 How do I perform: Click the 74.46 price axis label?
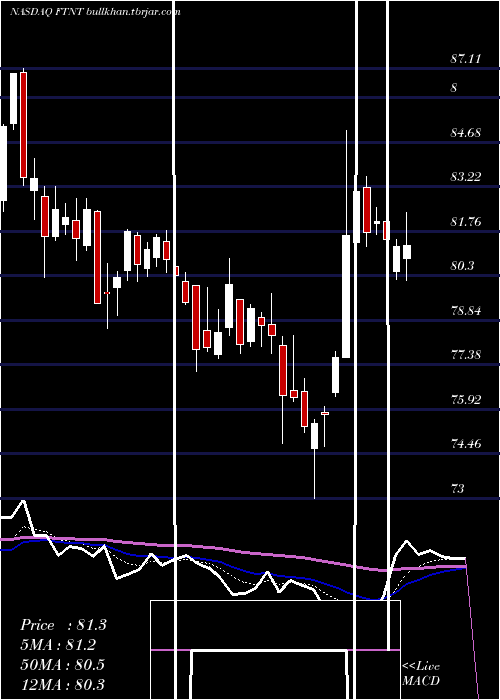pos(466,444)
